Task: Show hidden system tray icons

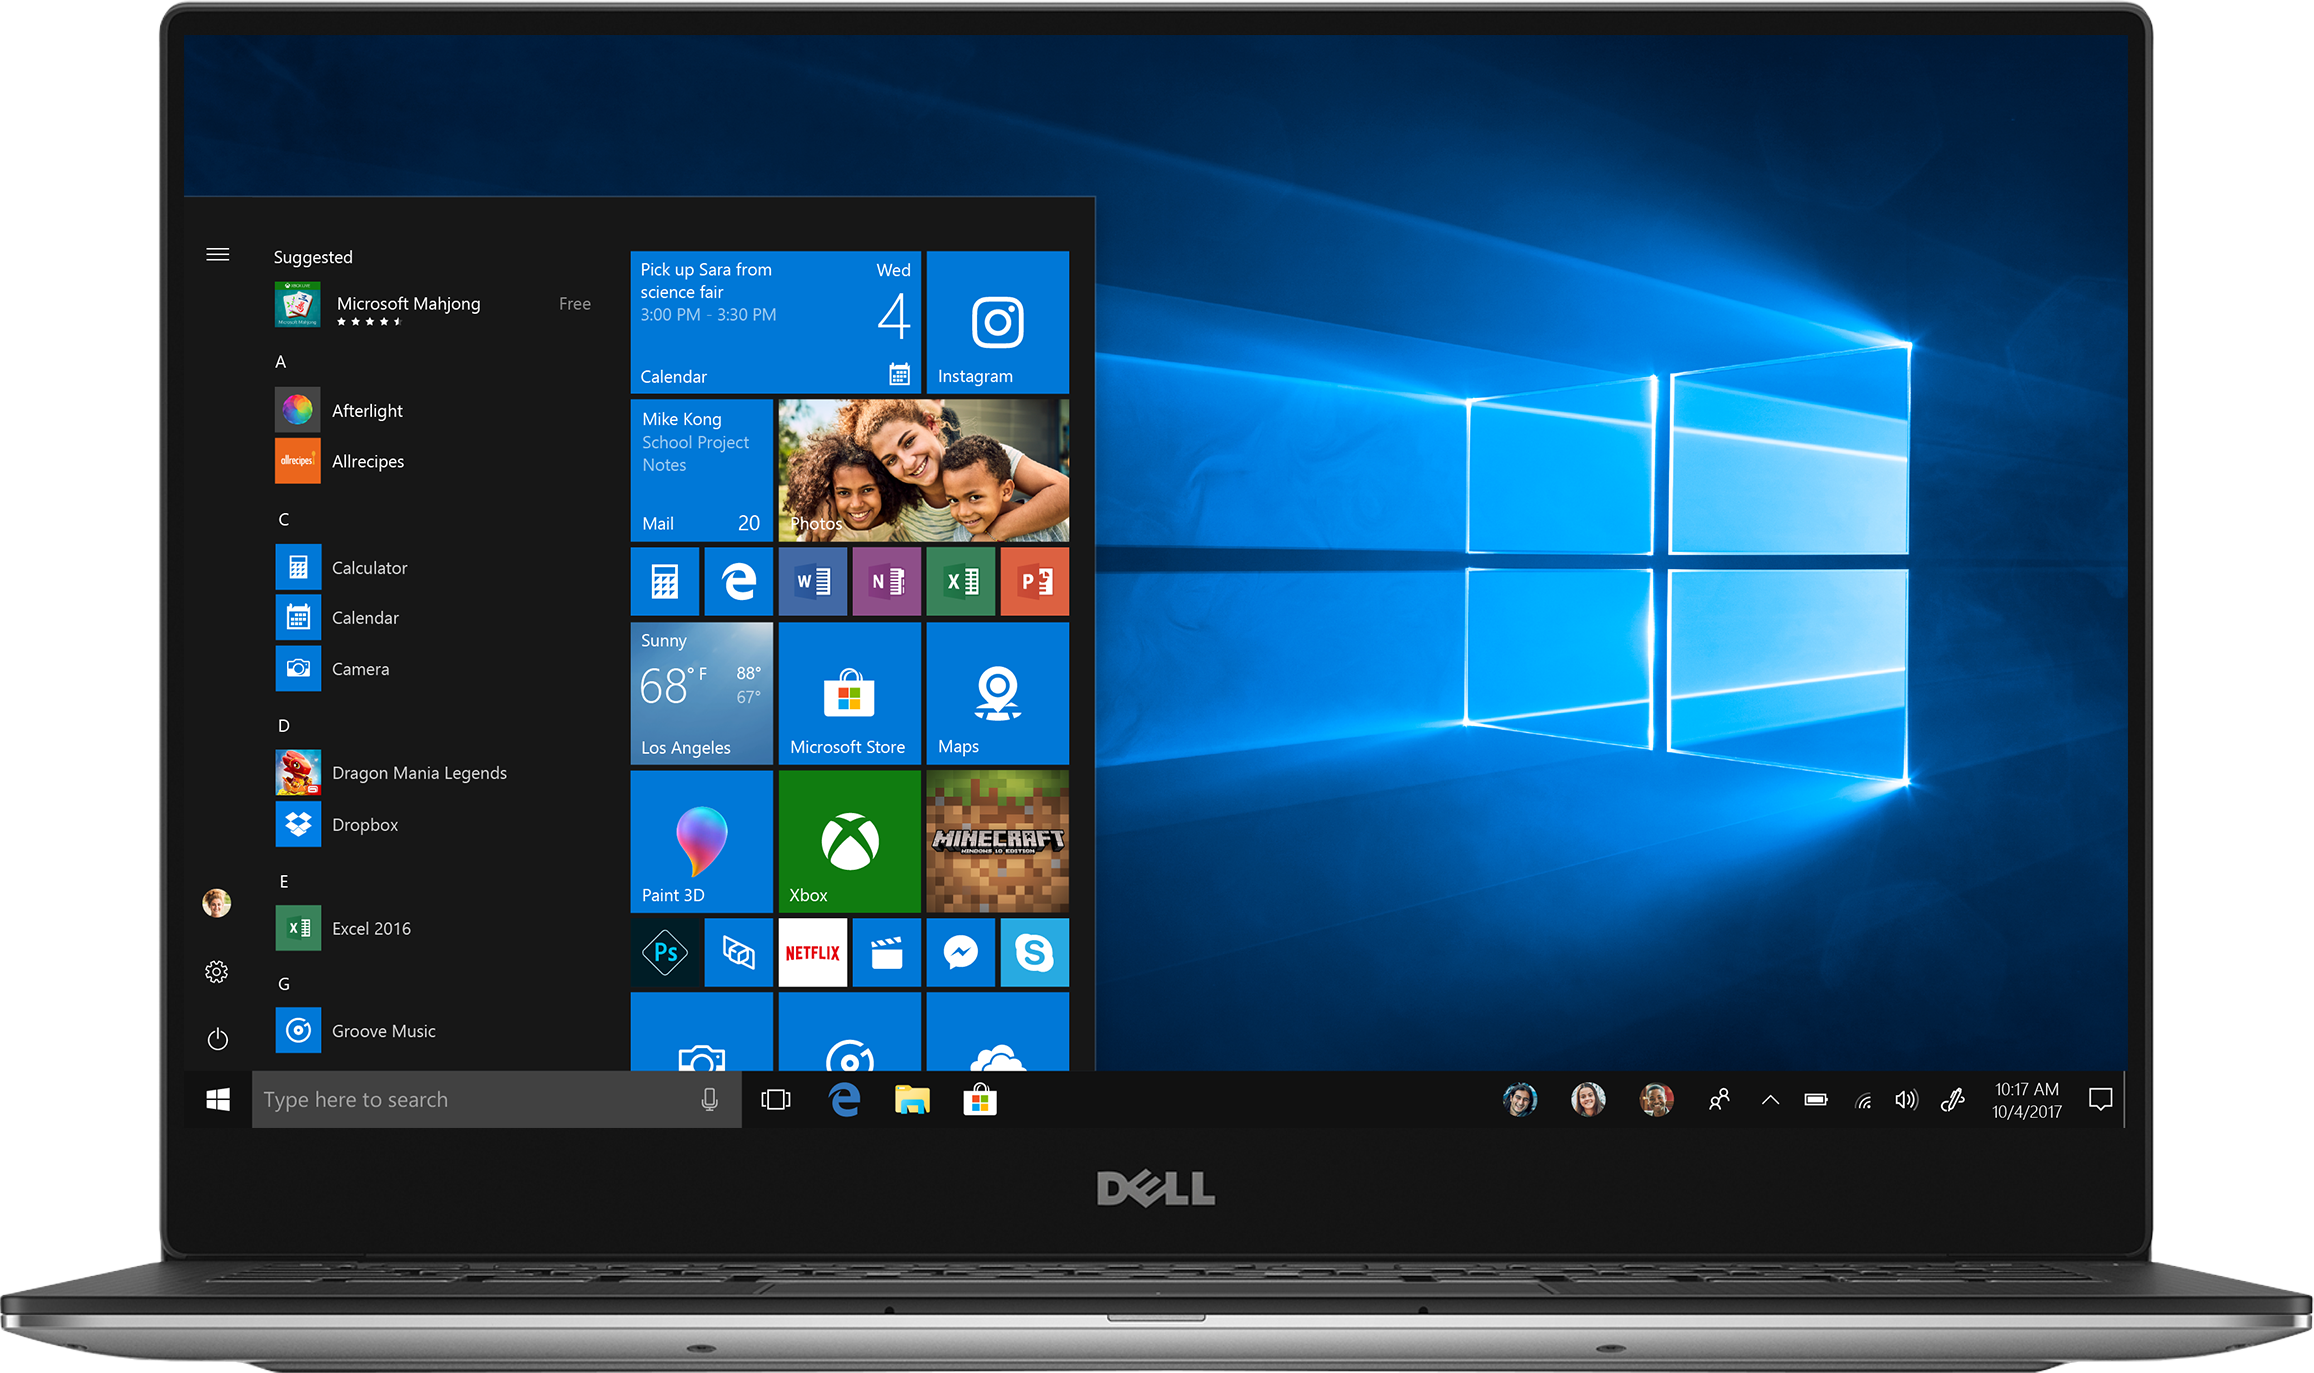Action: pos(1770,1100)
